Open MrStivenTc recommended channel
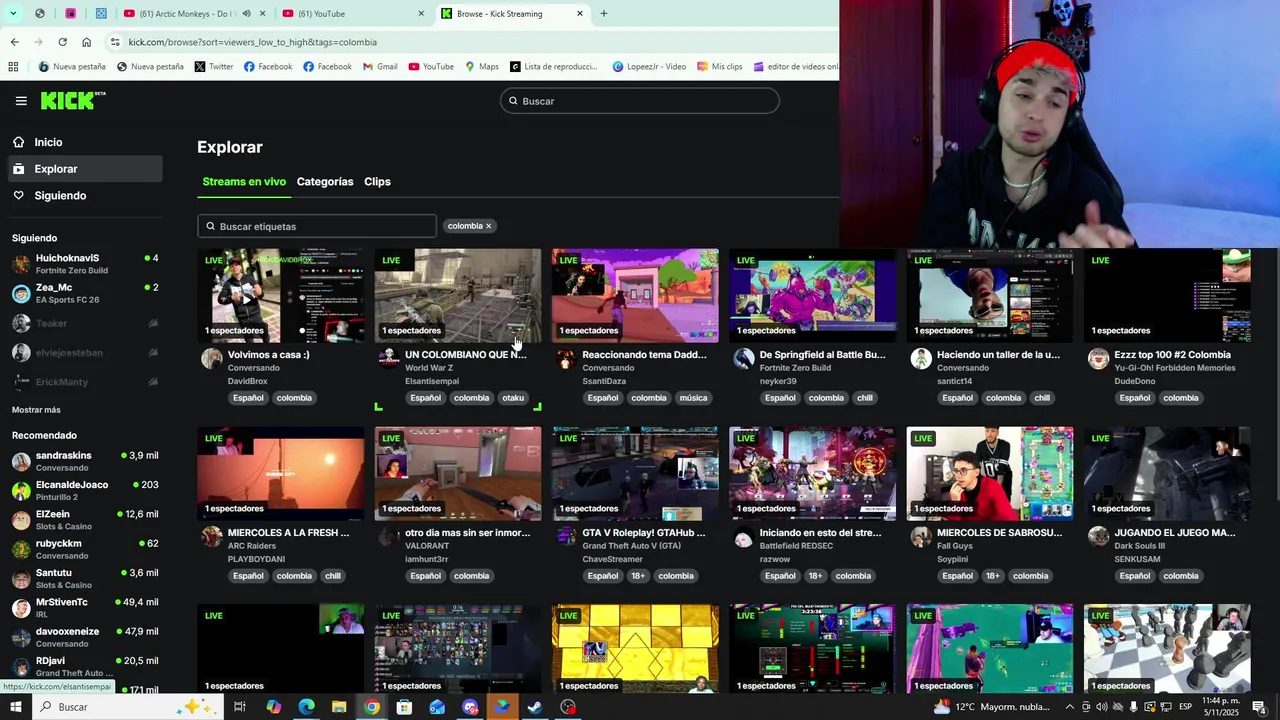The height and width of the screenshot is (720, 1280). (85, 607)
